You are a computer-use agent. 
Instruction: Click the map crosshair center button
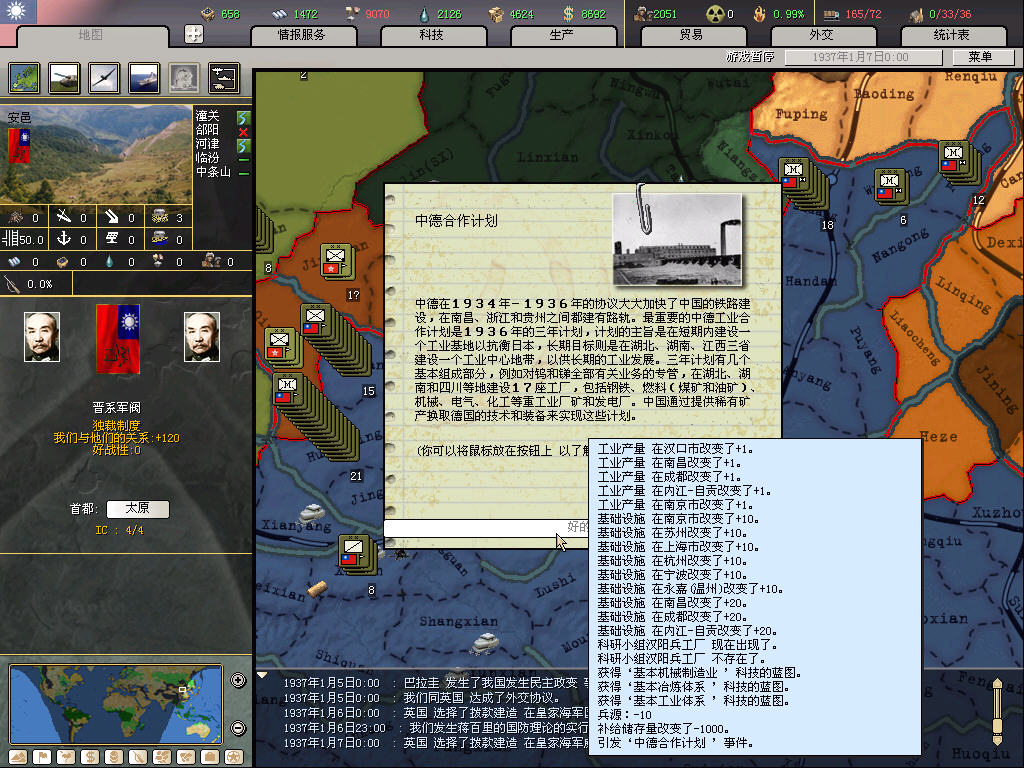[194, 34]
